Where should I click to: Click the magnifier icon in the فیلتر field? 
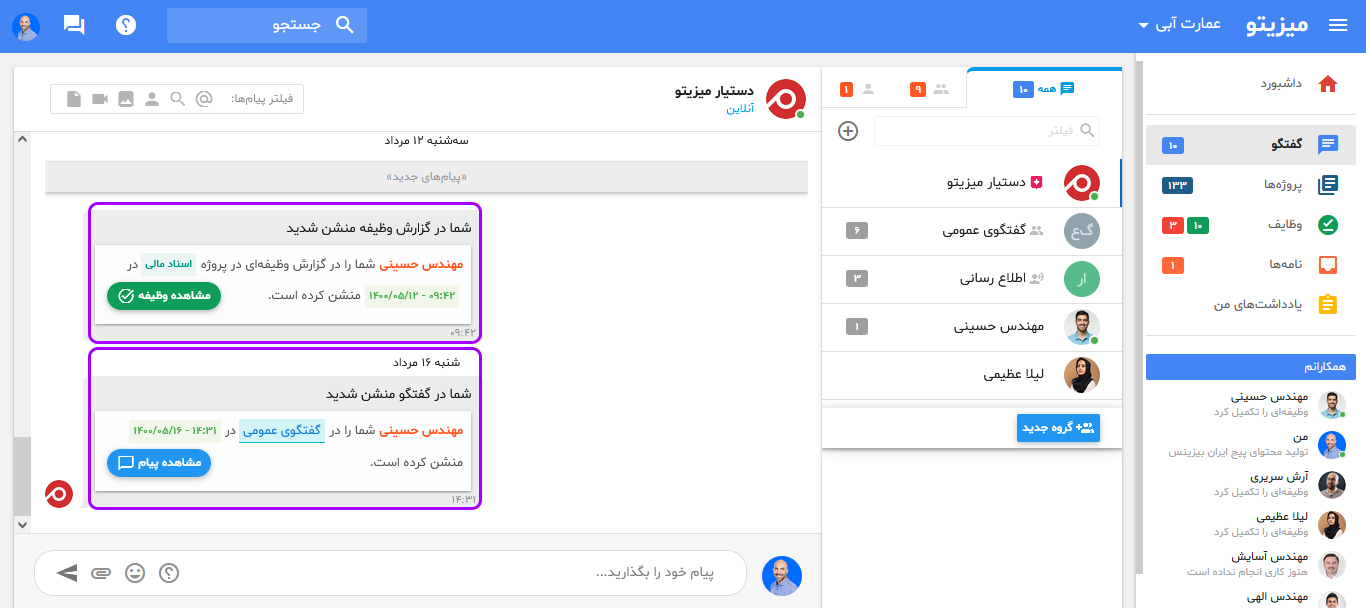(x=1088, y=130)
